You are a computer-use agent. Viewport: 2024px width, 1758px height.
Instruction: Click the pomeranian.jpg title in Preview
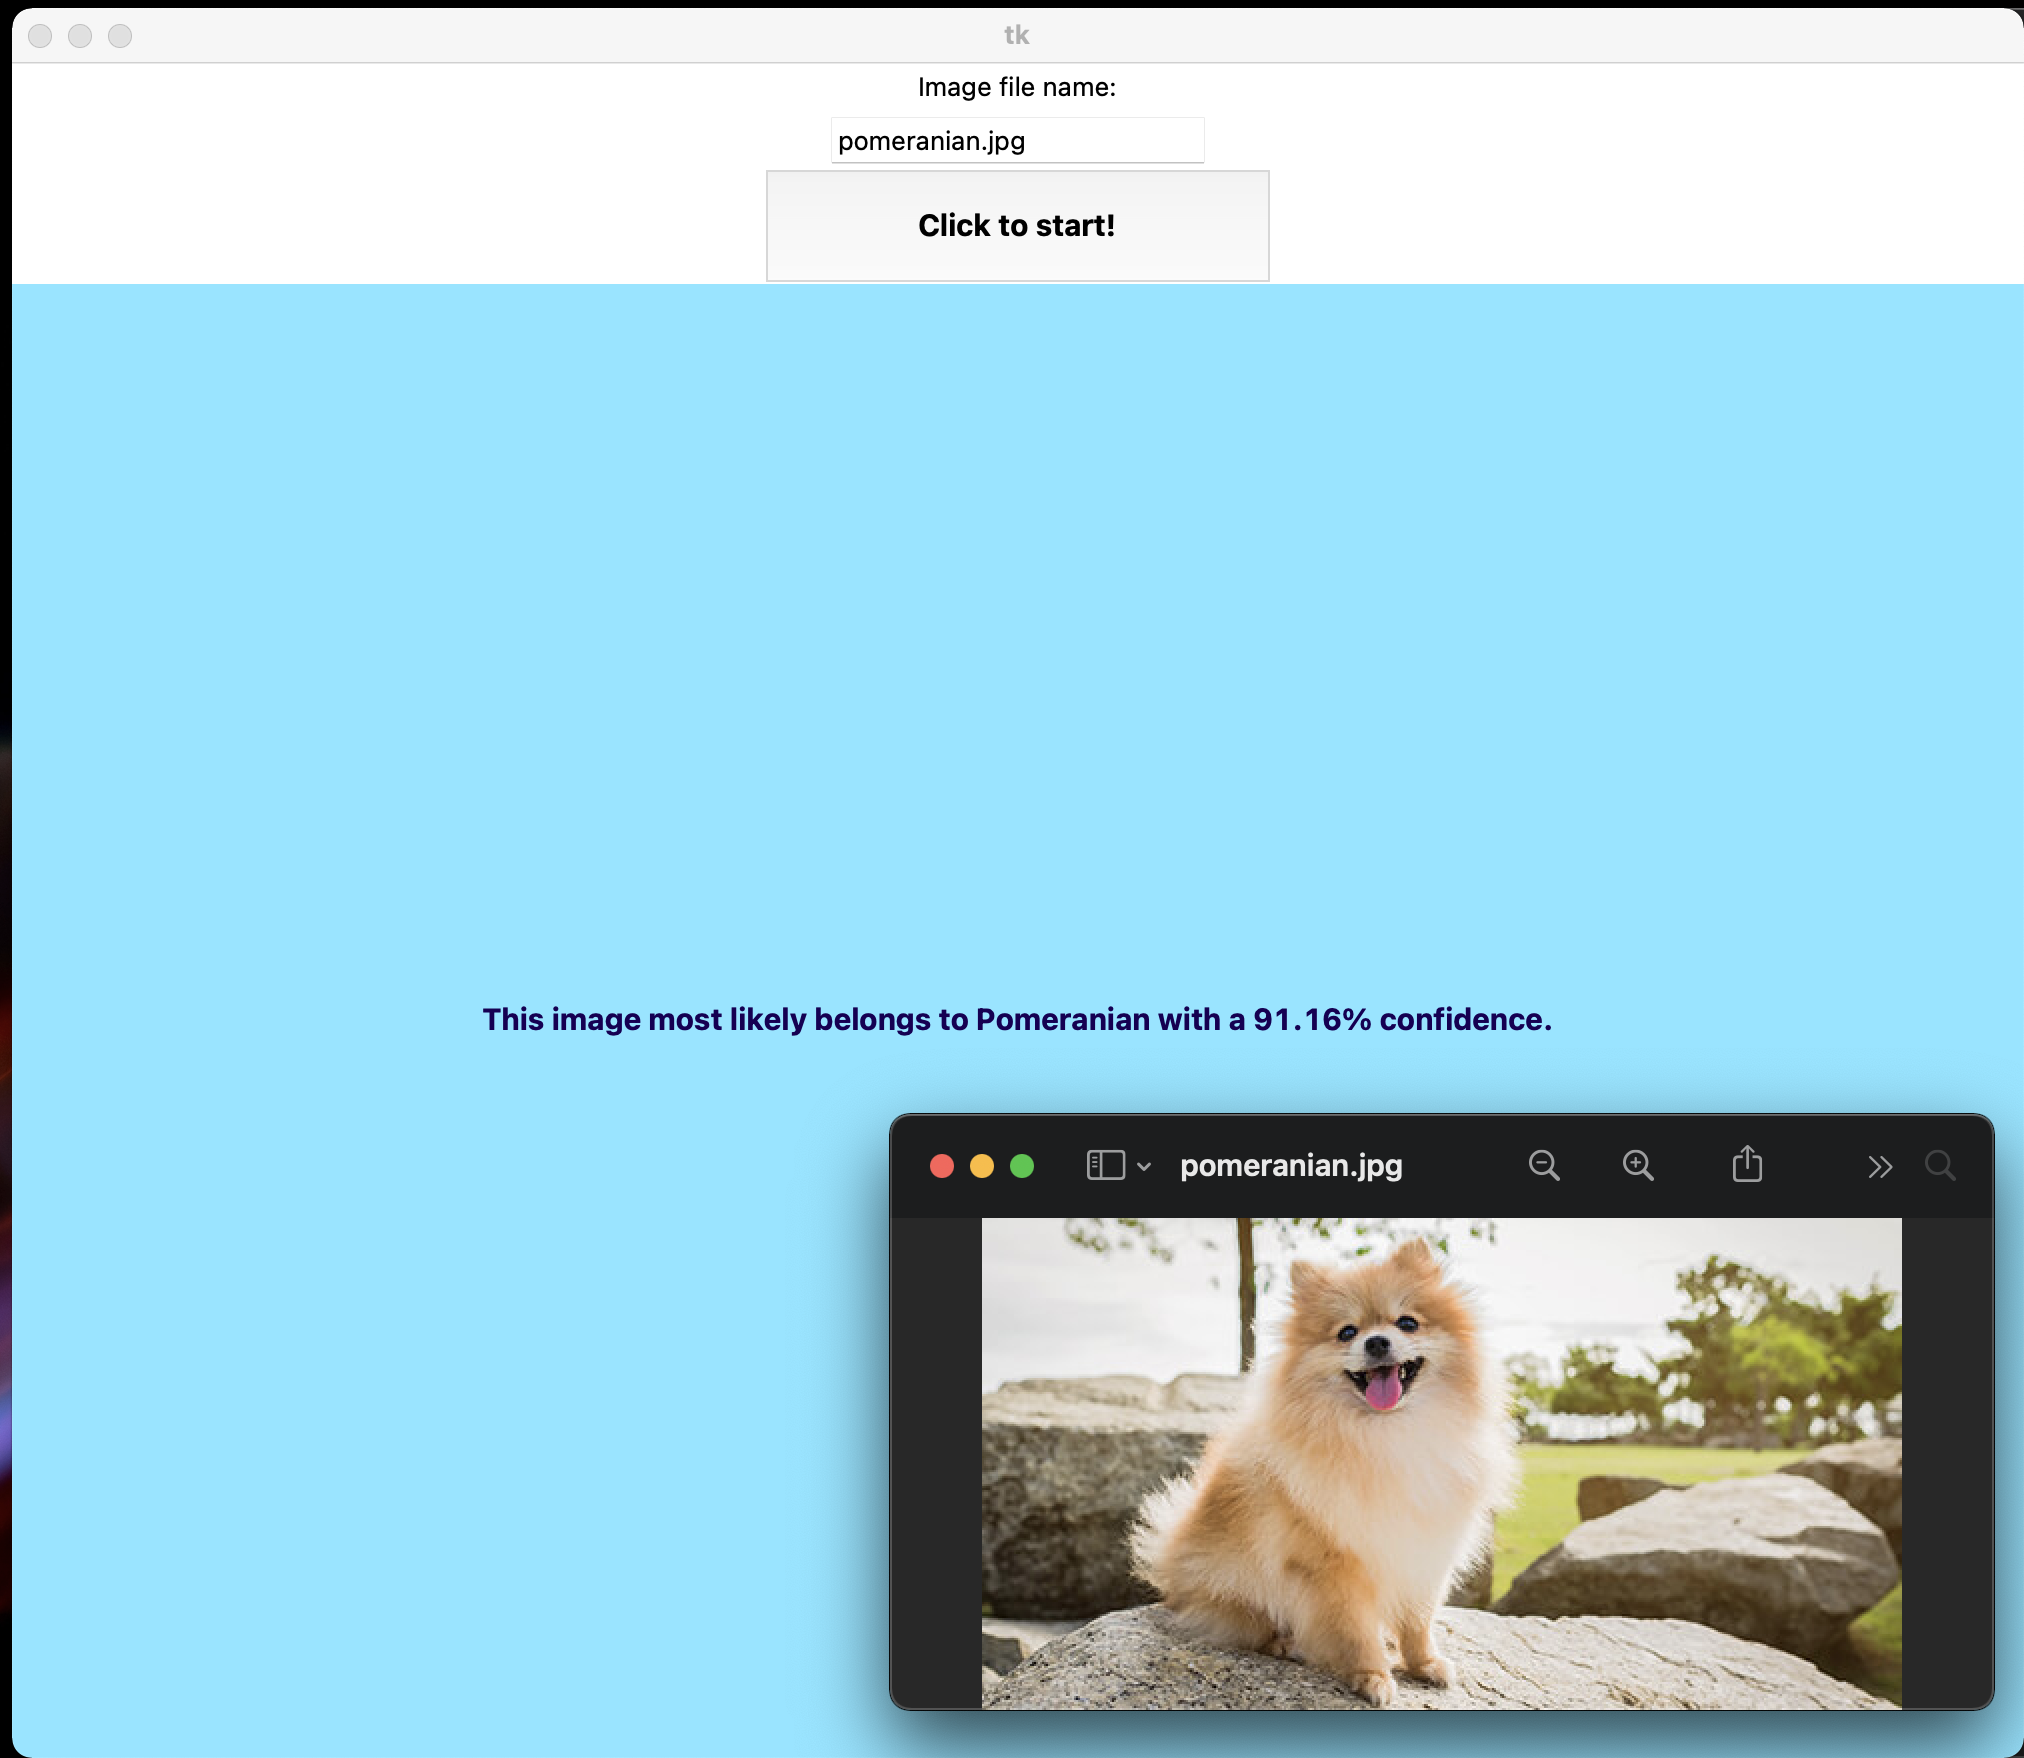click(x=1290, y=1166)
